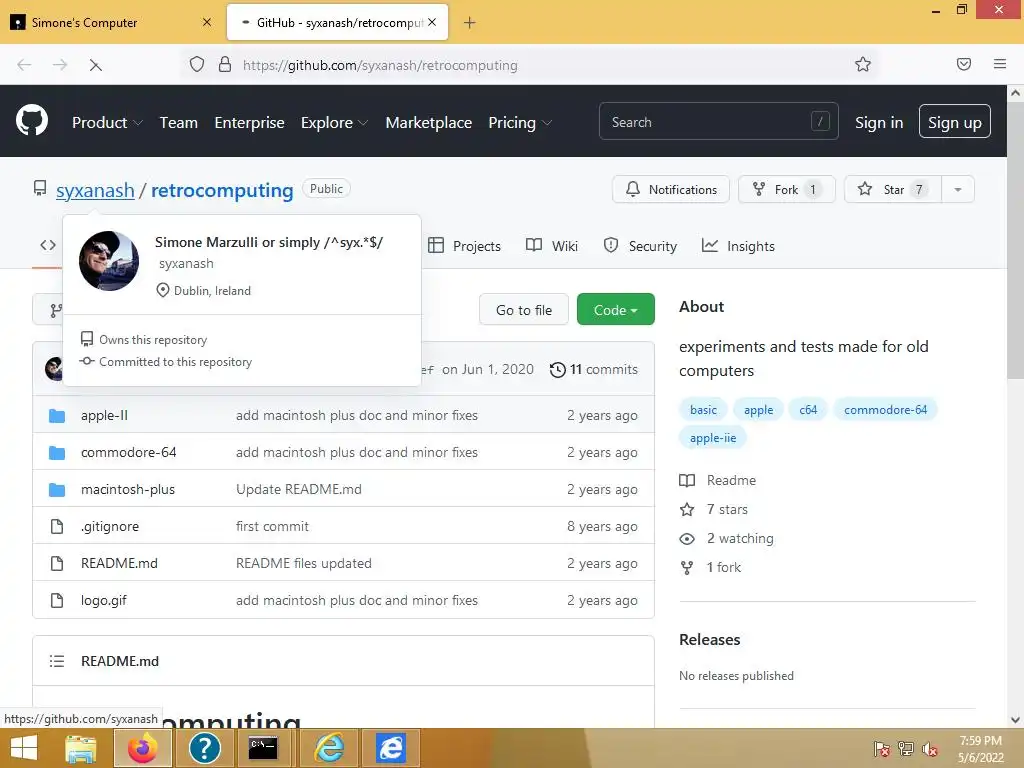Image resolution: width=1024 pixels, height=768 pixels.
Task: Switch to the Security tab
Action: click(x=640, y=246)
